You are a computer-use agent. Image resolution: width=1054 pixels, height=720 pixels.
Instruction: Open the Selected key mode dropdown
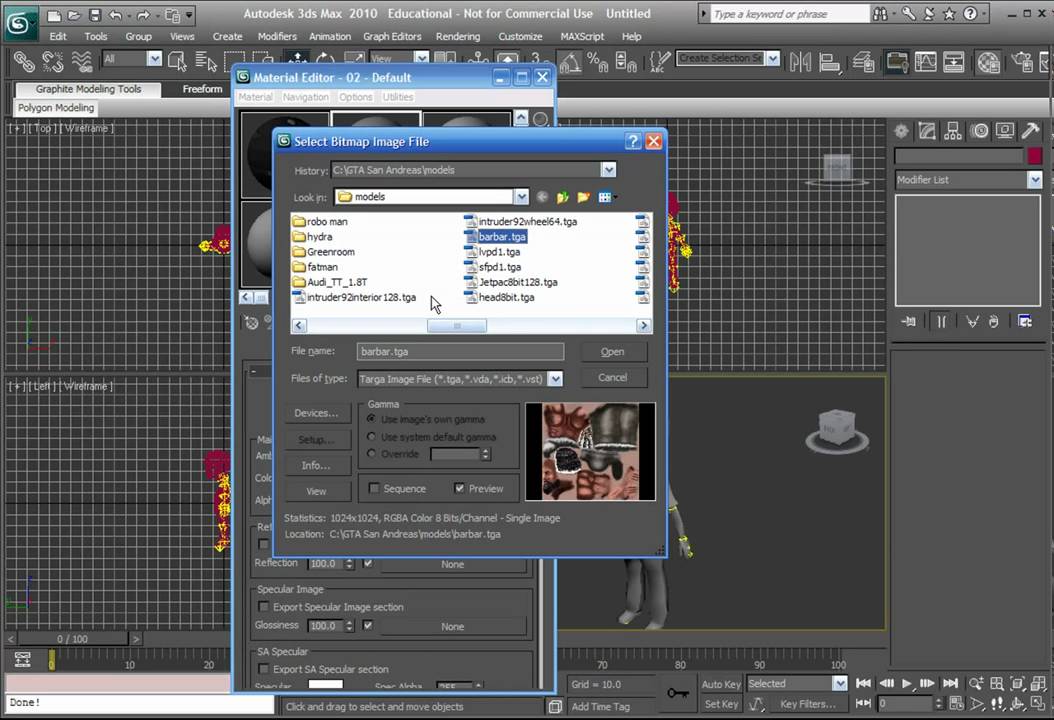click(x=840, y=684)
